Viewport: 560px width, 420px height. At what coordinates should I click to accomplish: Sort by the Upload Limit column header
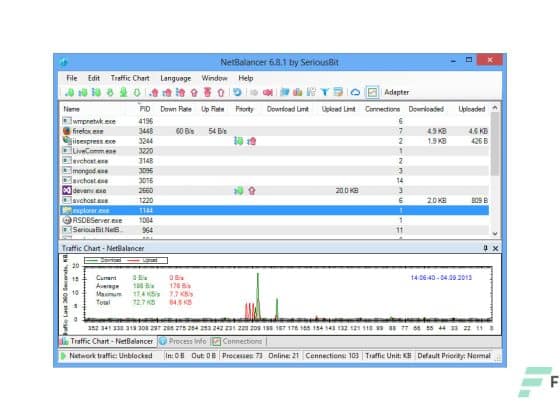coord(338,109)
